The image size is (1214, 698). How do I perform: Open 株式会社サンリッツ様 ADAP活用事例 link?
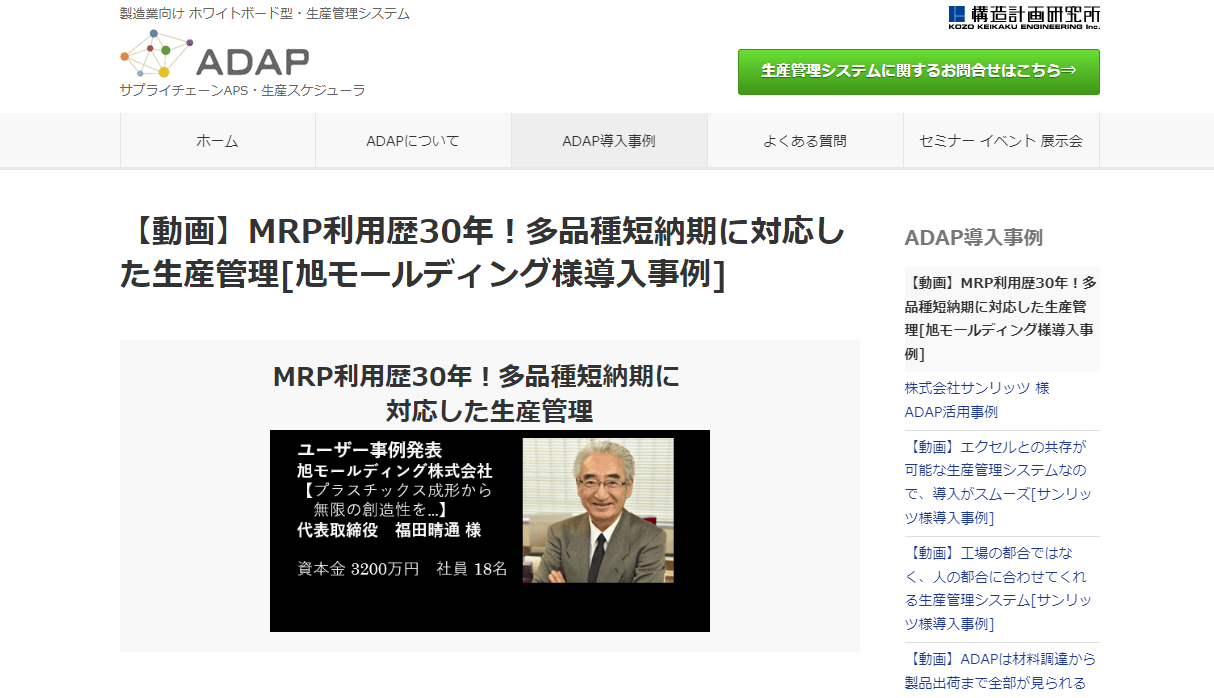[x=977, y=400]
